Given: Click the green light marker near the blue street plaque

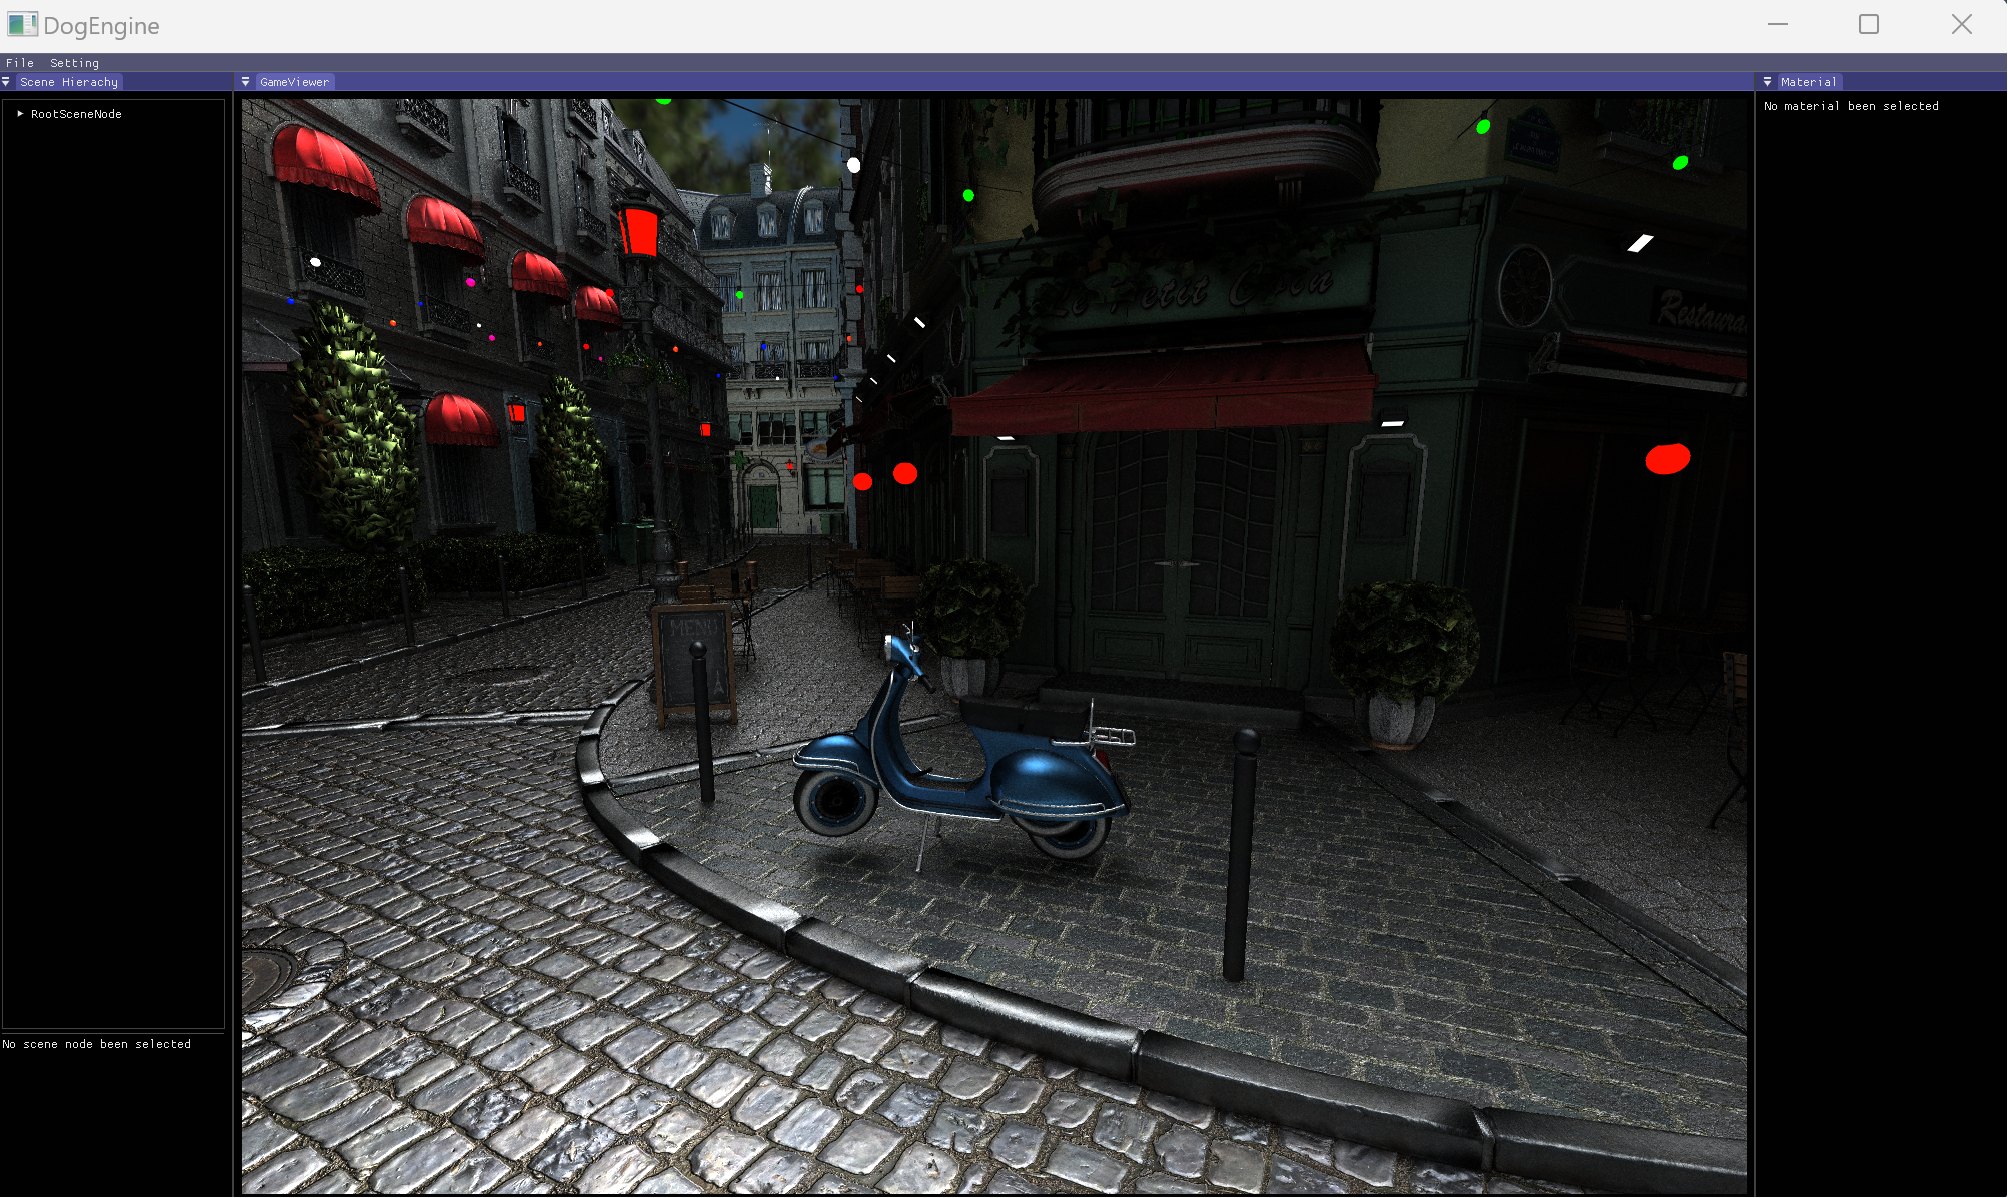Looking at the screenshot, I should pyautogui.click(x=1483, y=127).
